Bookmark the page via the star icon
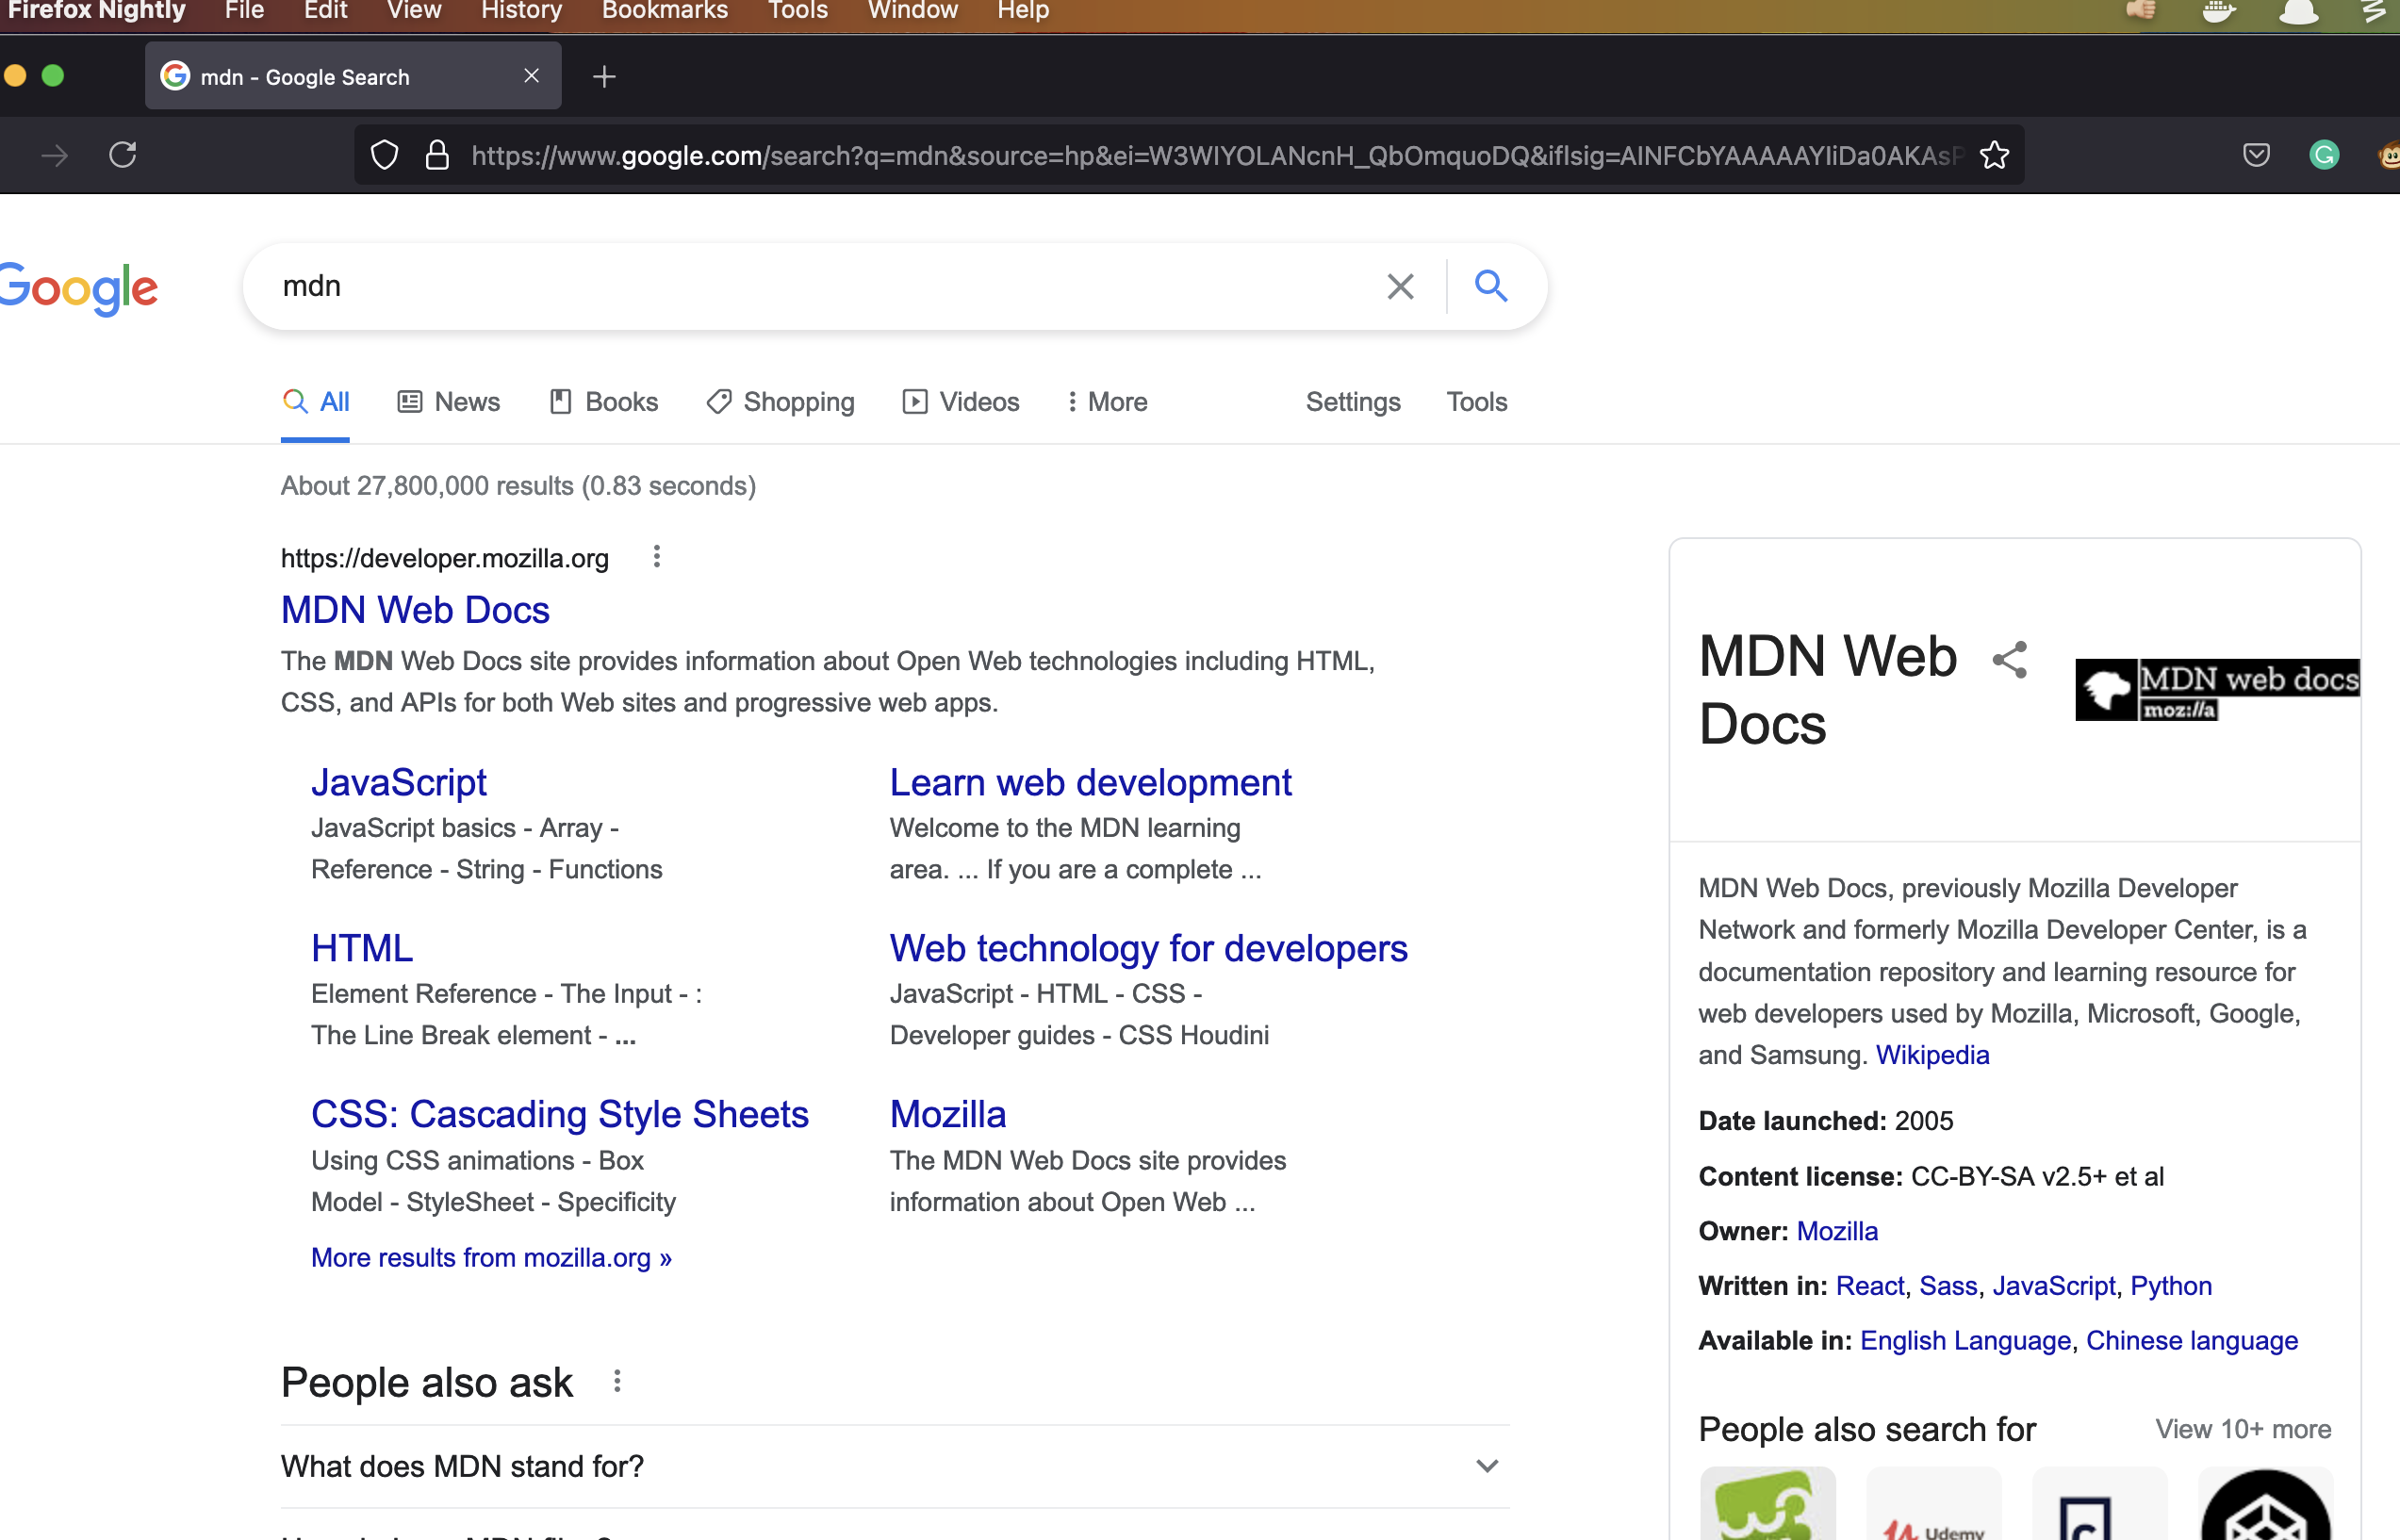2400x1540 pixels. tap(1994, 155)
